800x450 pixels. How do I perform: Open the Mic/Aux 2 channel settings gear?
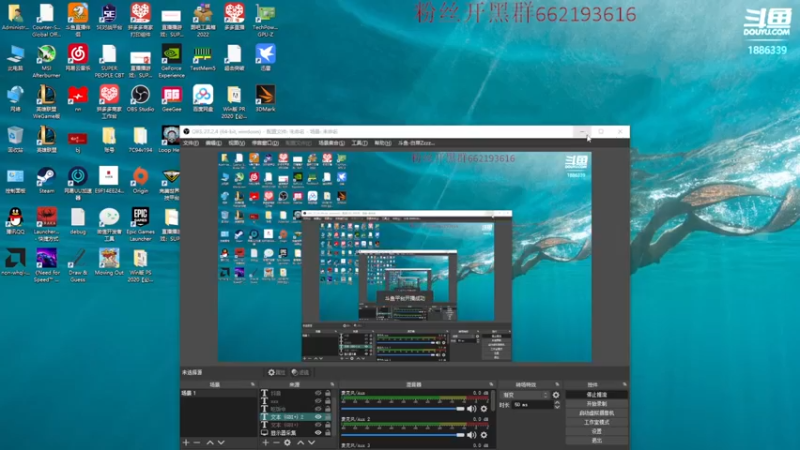click(484, 435)
